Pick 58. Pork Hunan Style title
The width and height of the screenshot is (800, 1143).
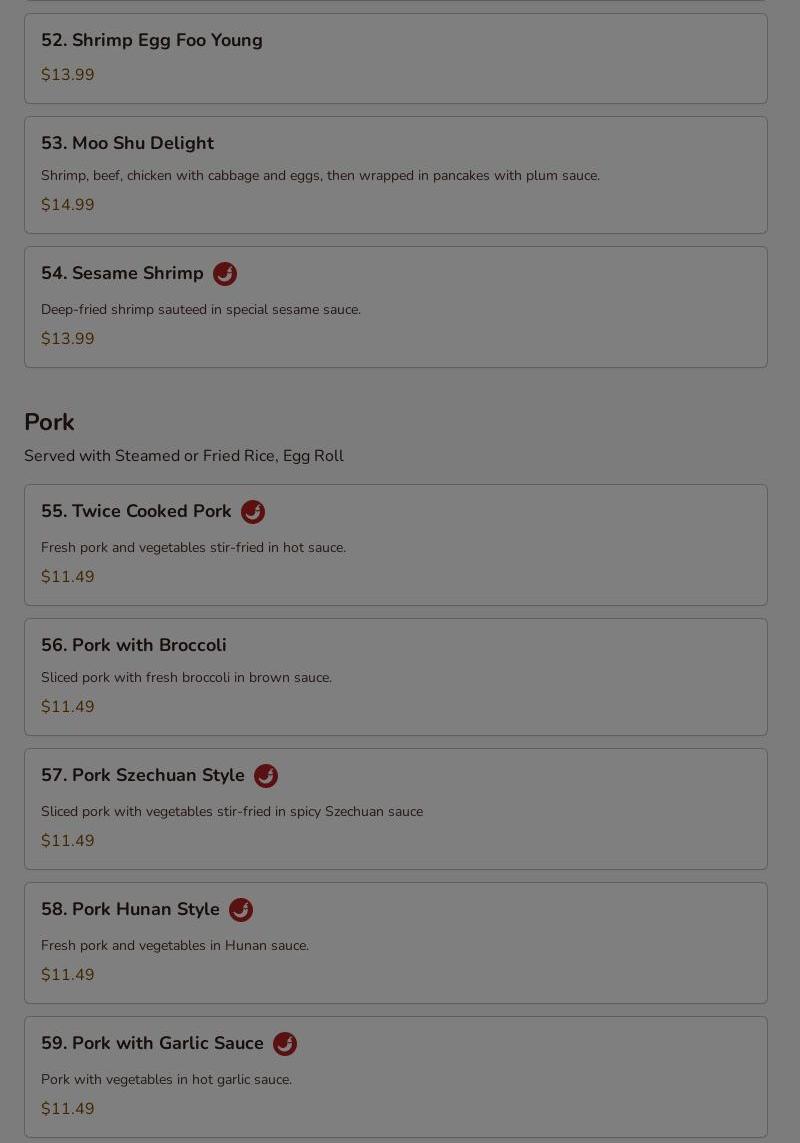(x=130, y=909)
